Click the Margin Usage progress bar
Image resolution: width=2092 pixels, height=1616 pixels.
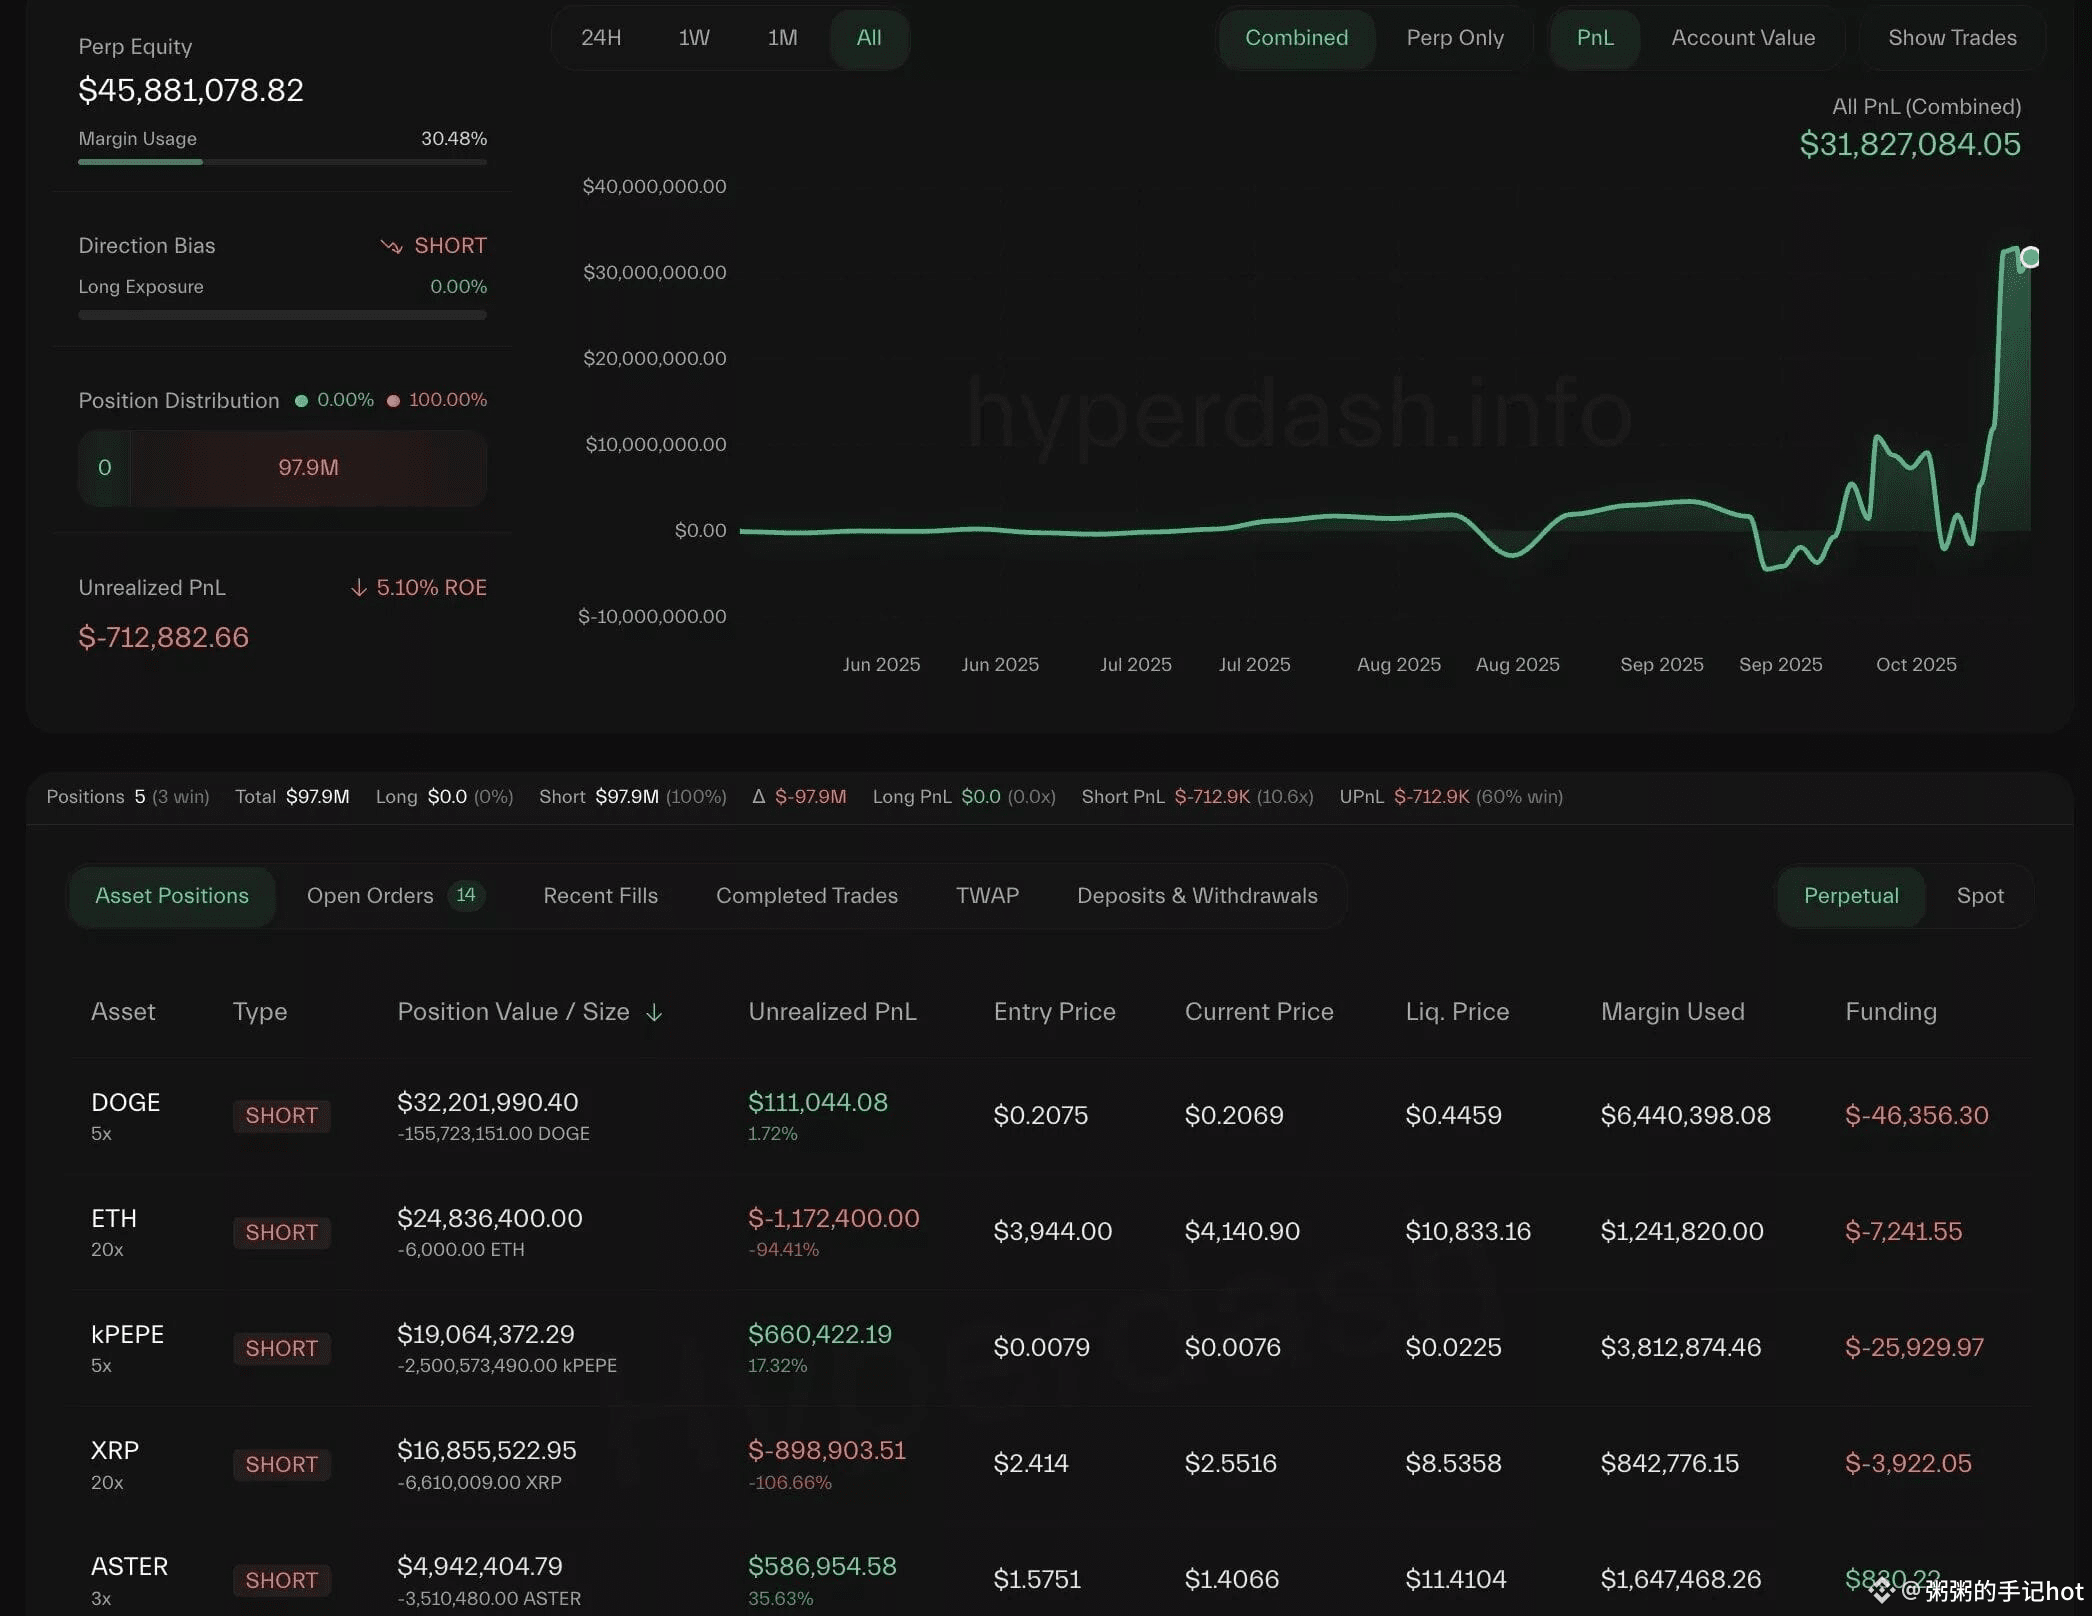point(282,162)
